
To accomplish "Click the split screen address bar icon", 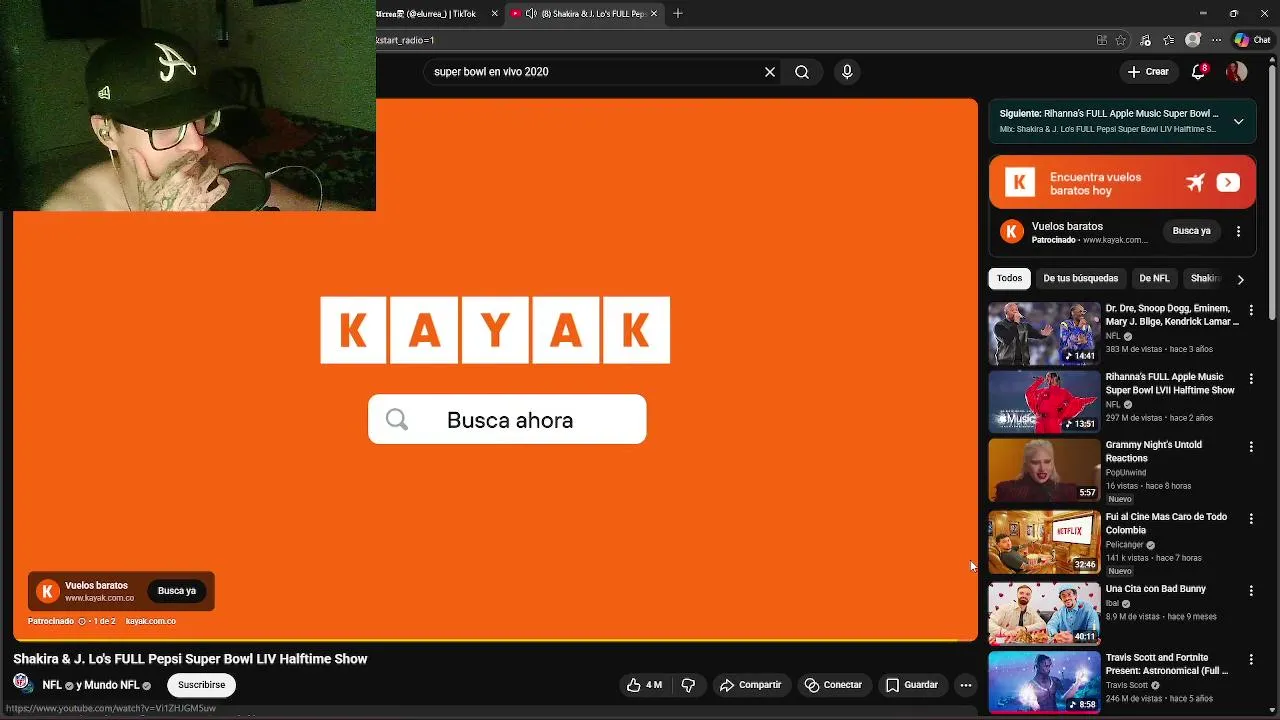I will (1102, 40).
